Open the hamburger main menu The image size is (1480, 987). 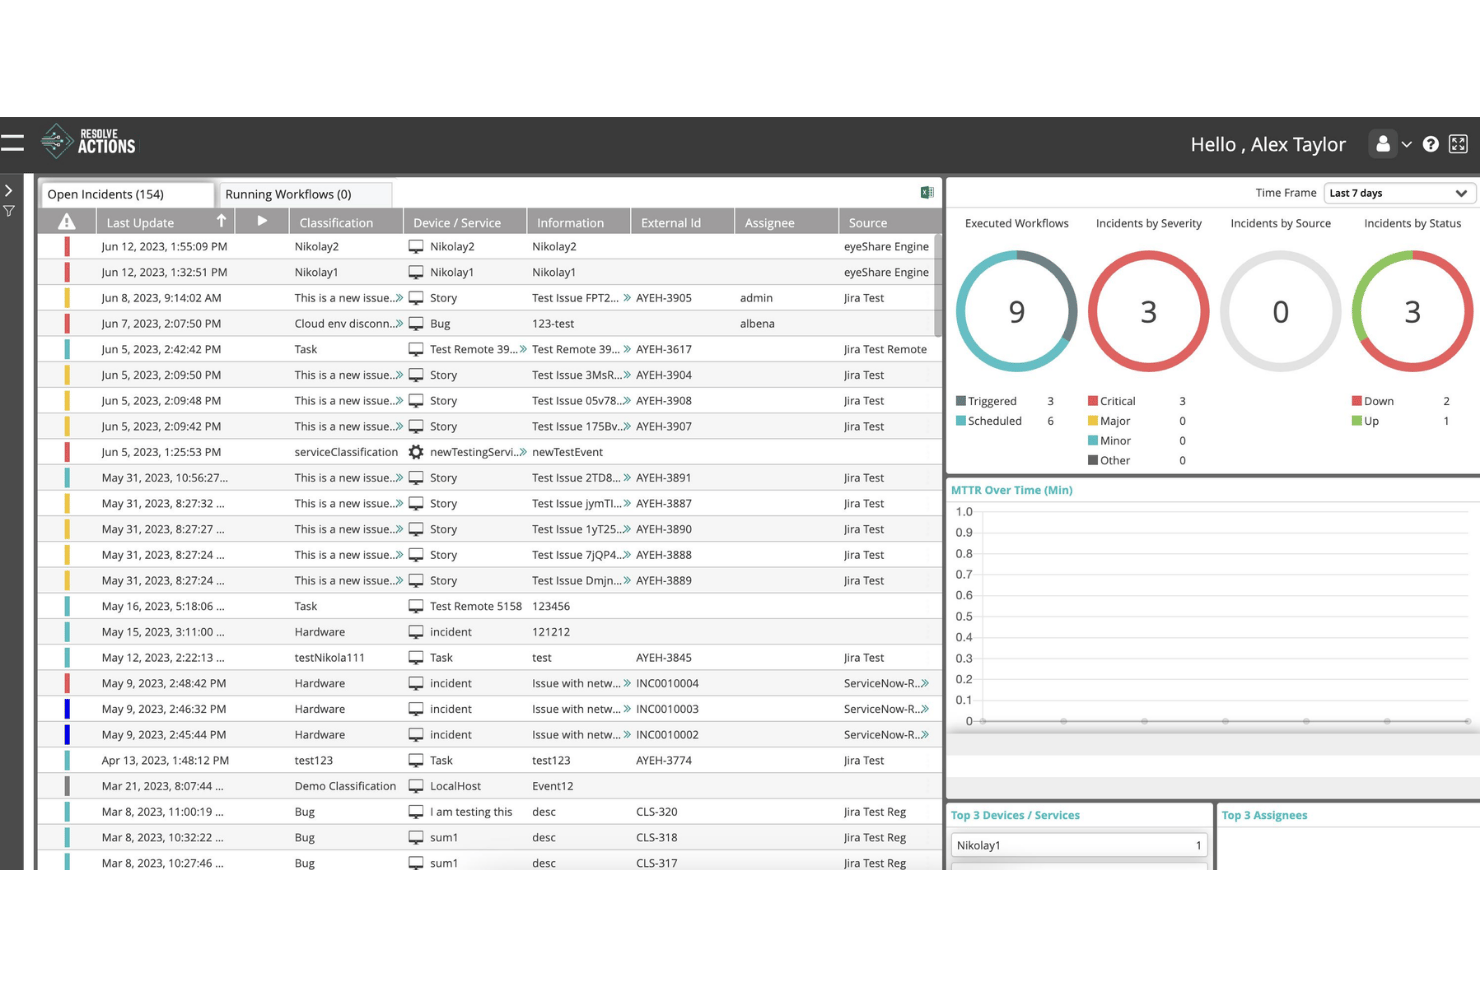[12, 143]
